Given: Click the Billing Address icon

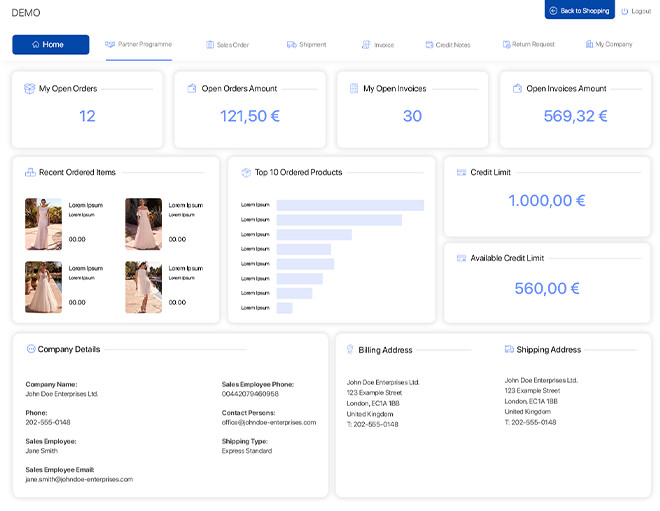Looking at the screenshot, I should pyautogui.click(x=350, y=349).
